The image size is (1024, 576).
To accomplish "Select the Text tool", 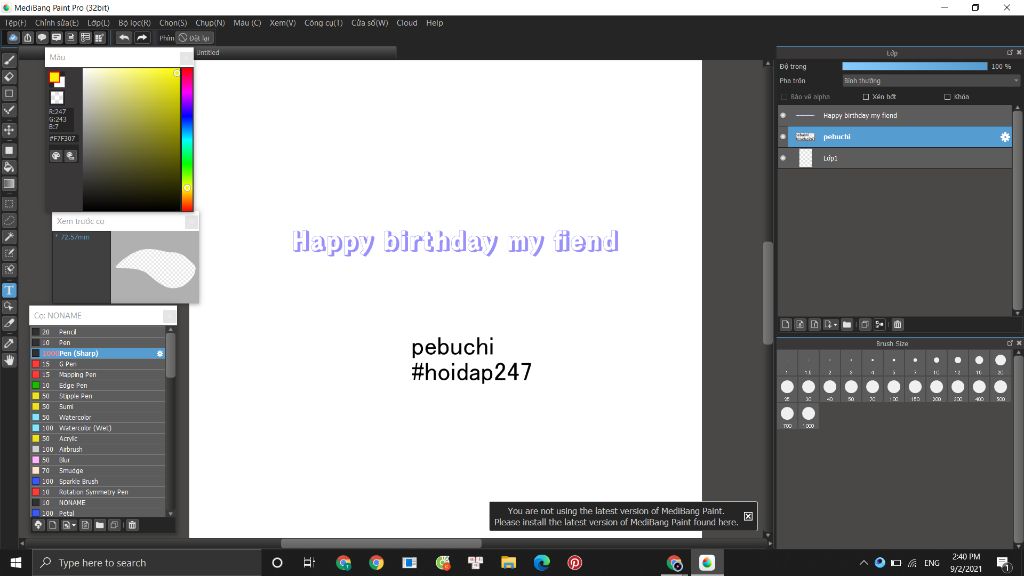I will click(9, 290).
